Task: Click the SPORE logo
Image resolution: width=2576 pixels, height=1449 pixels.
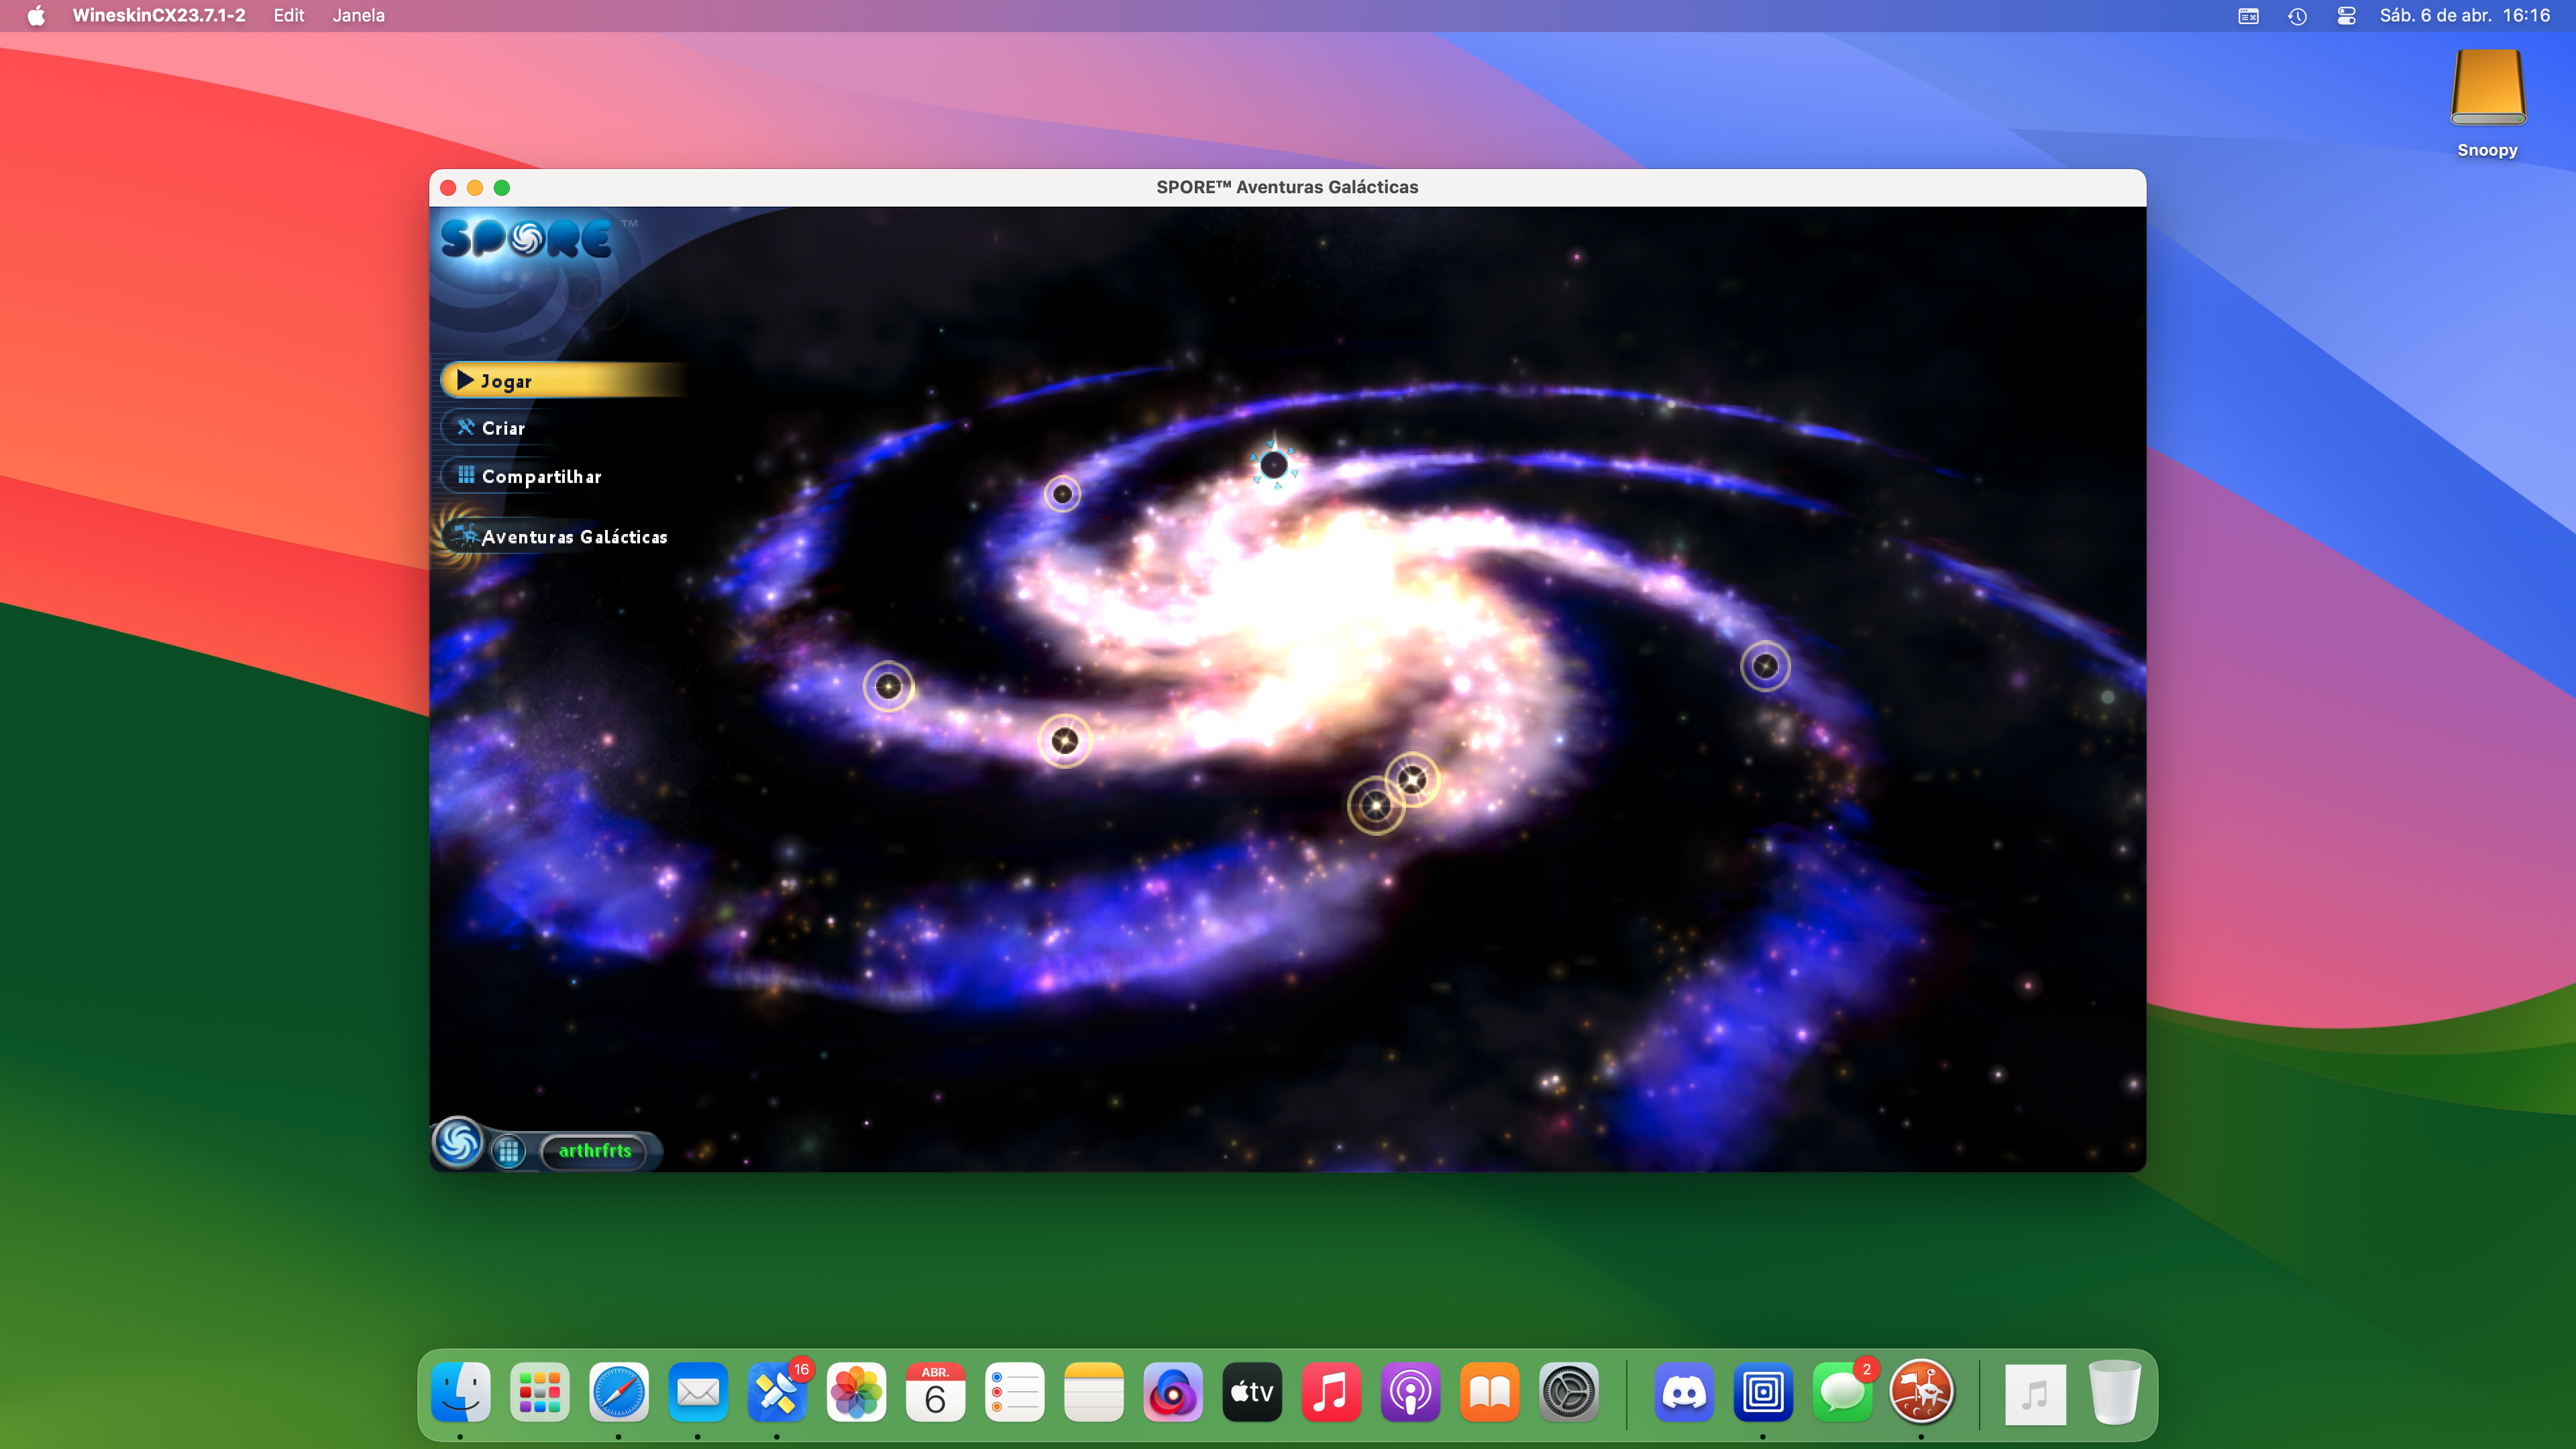Action: click(528, 237)
